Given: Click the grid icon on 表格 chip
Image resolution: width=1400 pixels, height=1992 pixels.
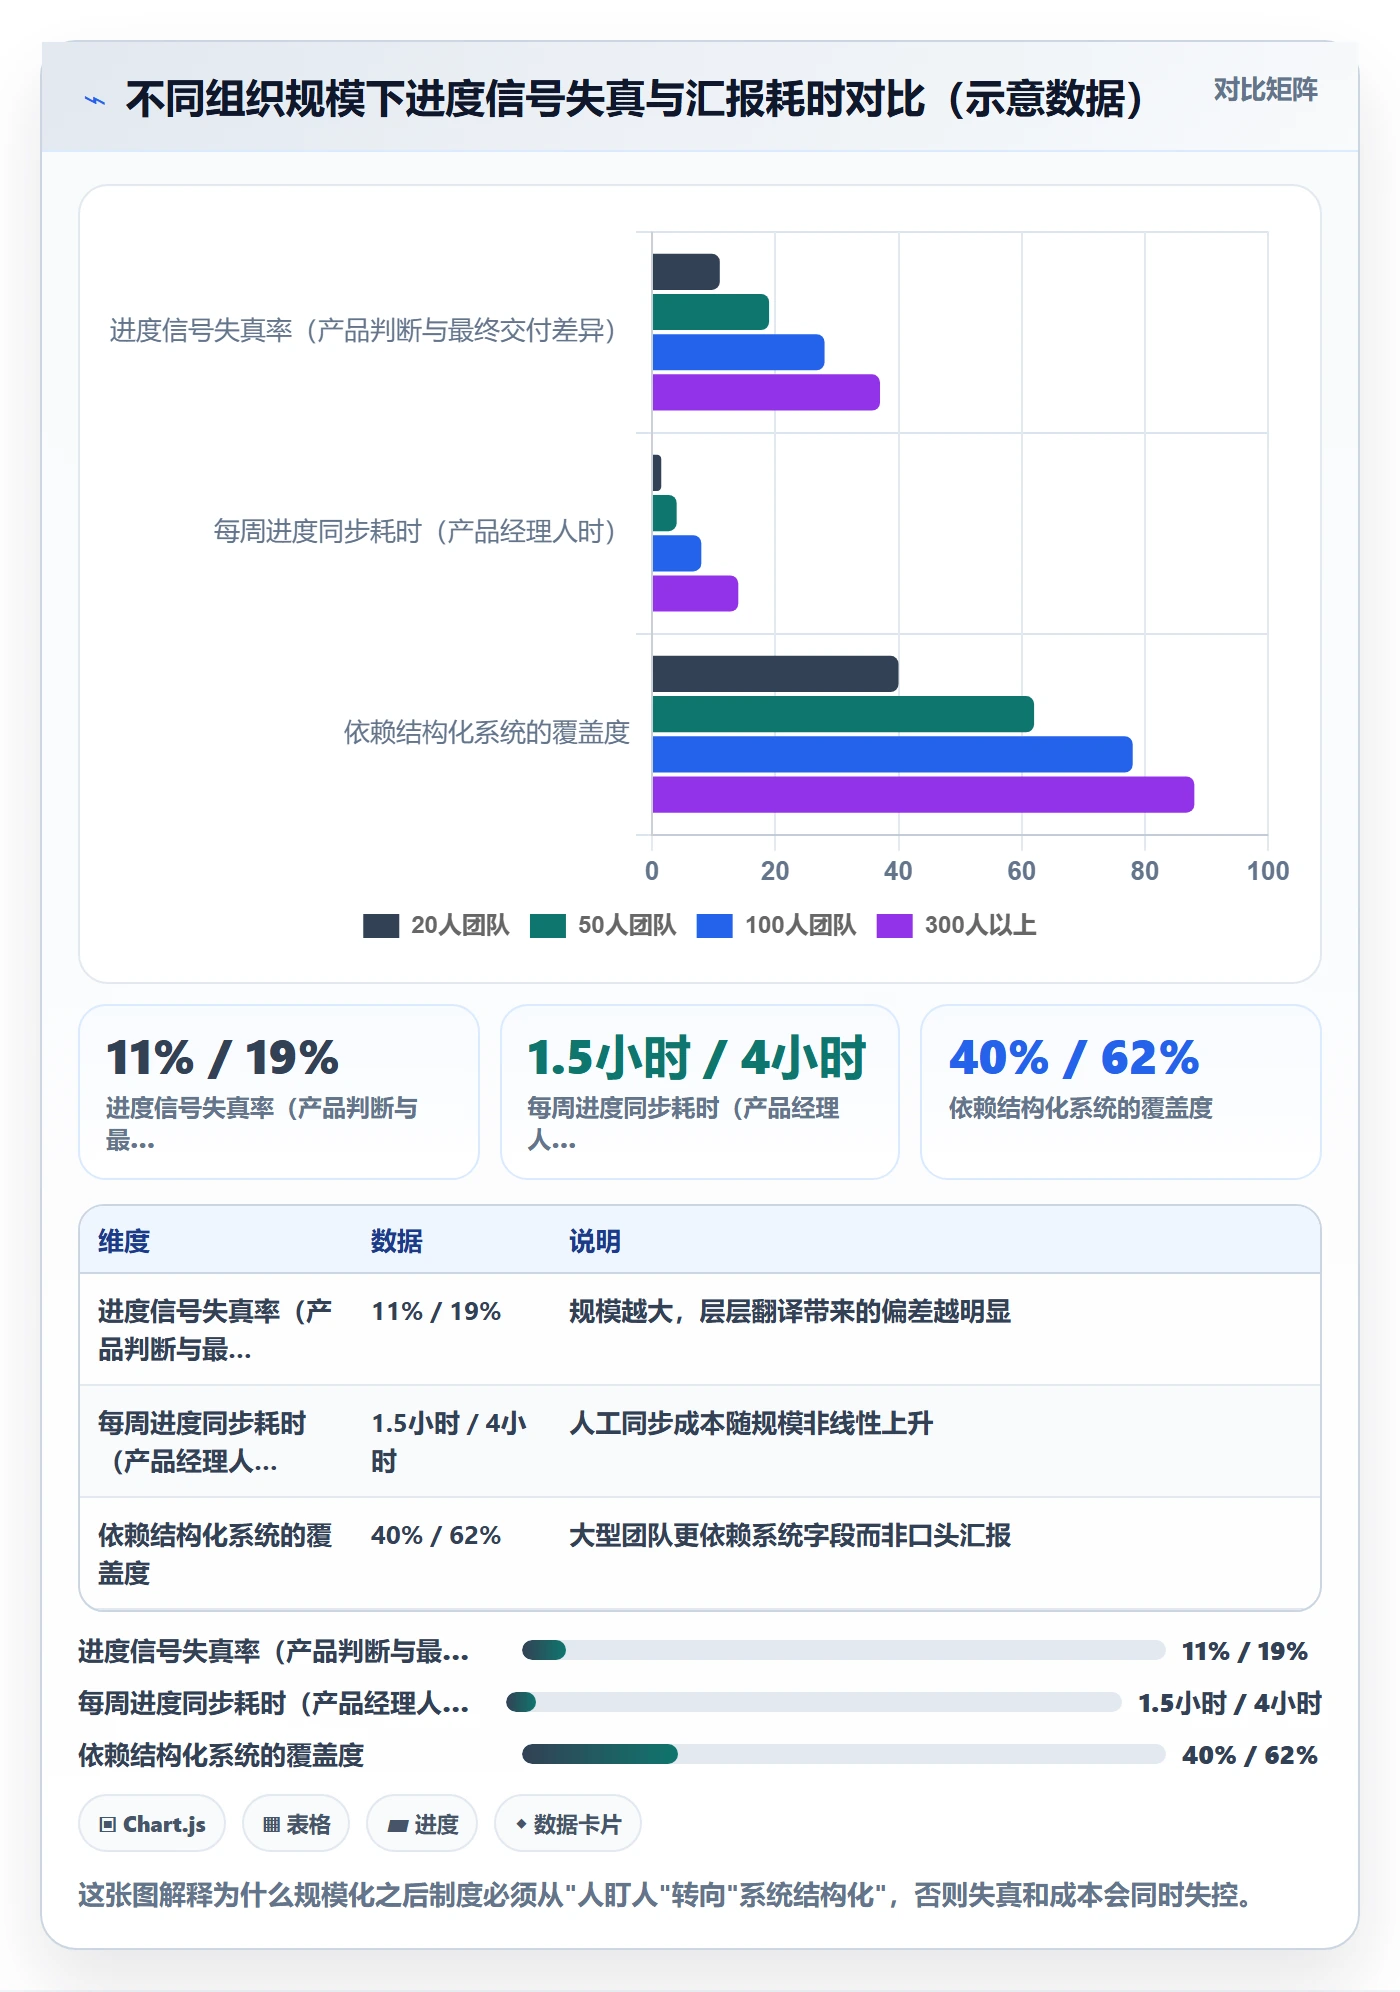Looking at the screenshot, I should 271,1825.
